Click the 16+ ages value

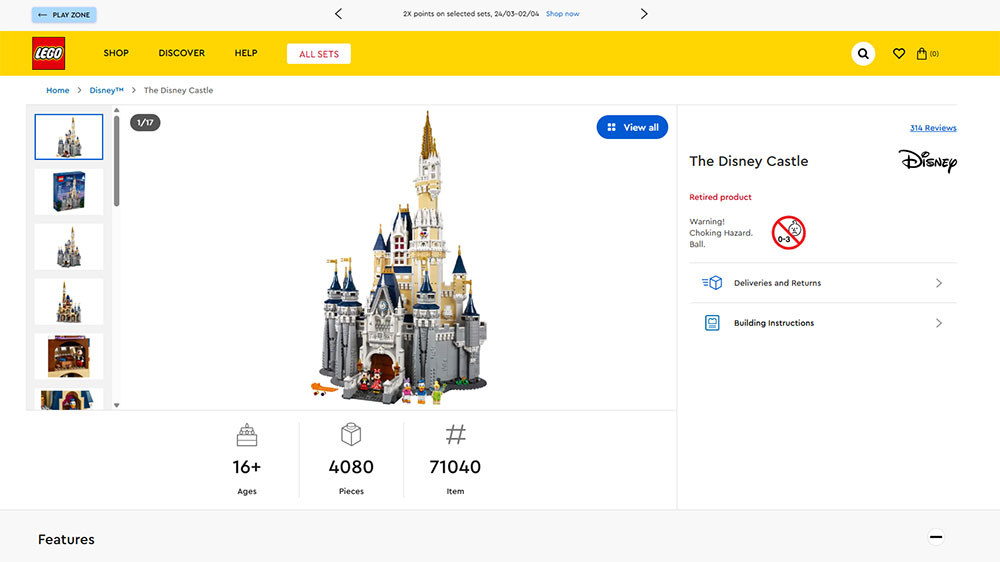pos(247,467)
